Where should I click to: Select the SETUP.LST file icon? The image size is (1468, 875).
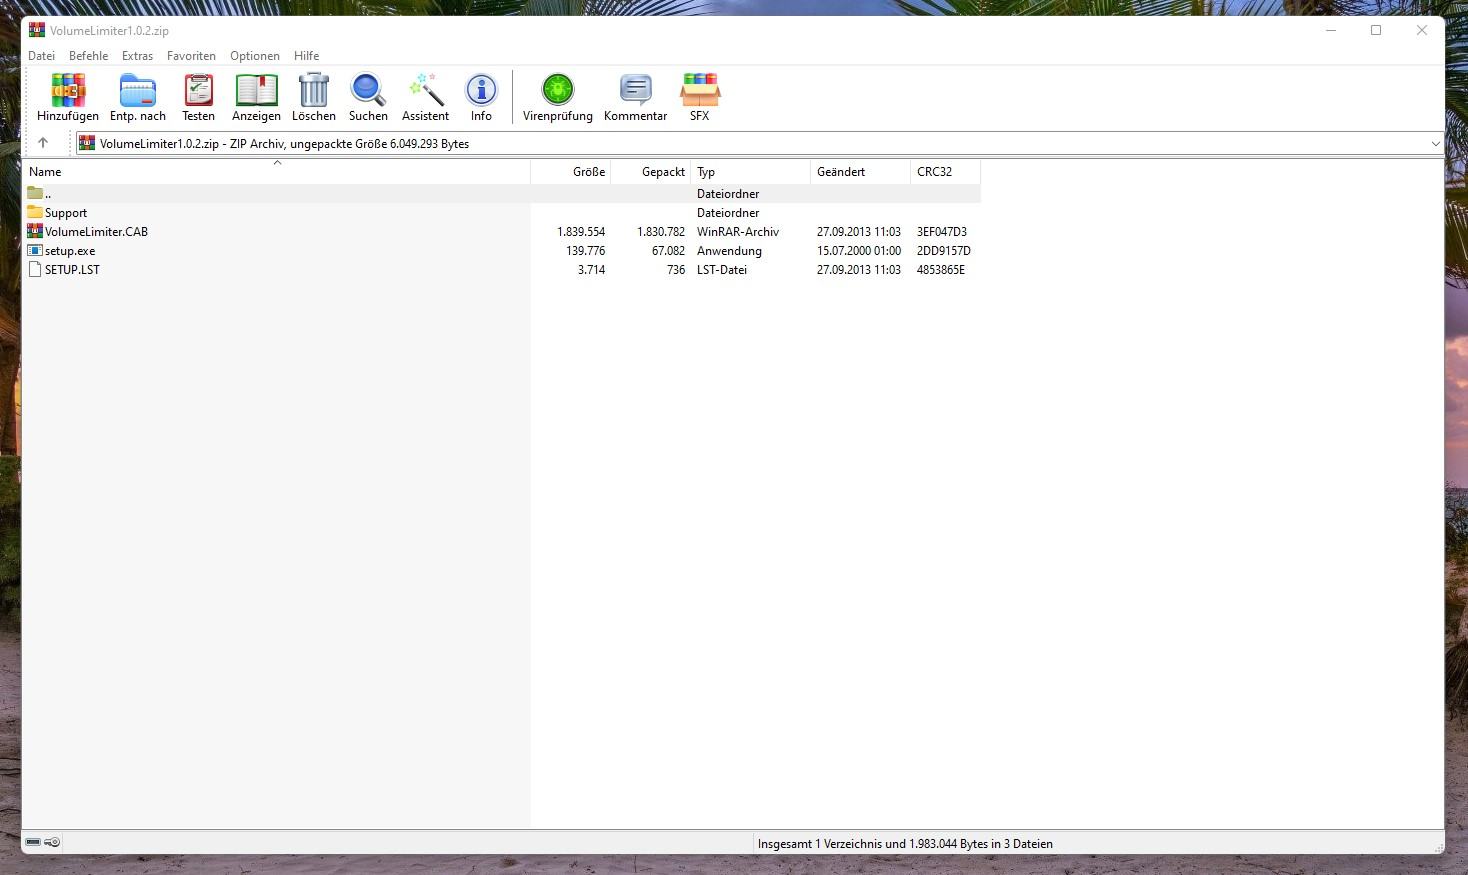(35, 269)
